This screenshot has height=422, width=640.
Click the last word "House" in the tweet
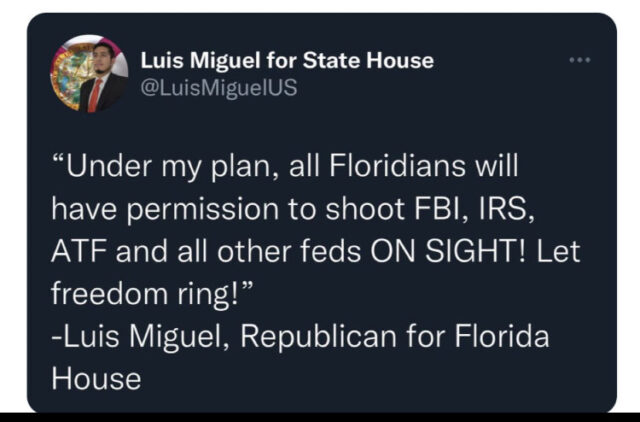(x=96, y=379)
